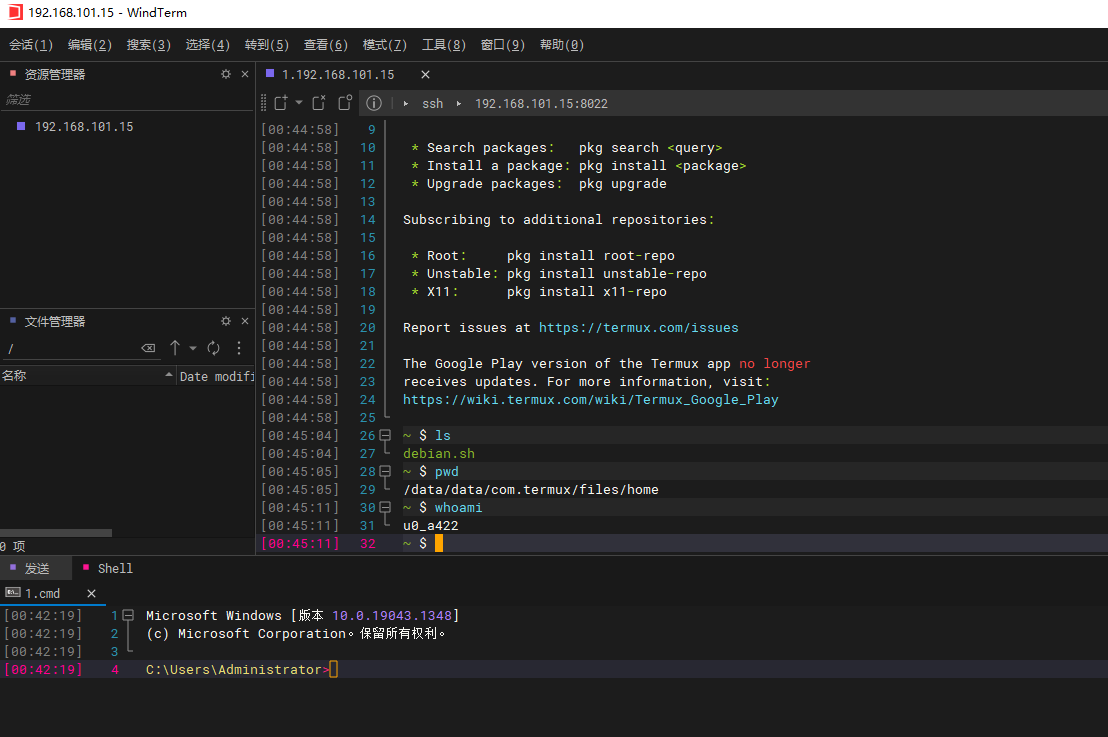Click the toolbar drag handle grip
This screenshot has height=737, width=1108.
pyautogui.click(x=264, y=103)
